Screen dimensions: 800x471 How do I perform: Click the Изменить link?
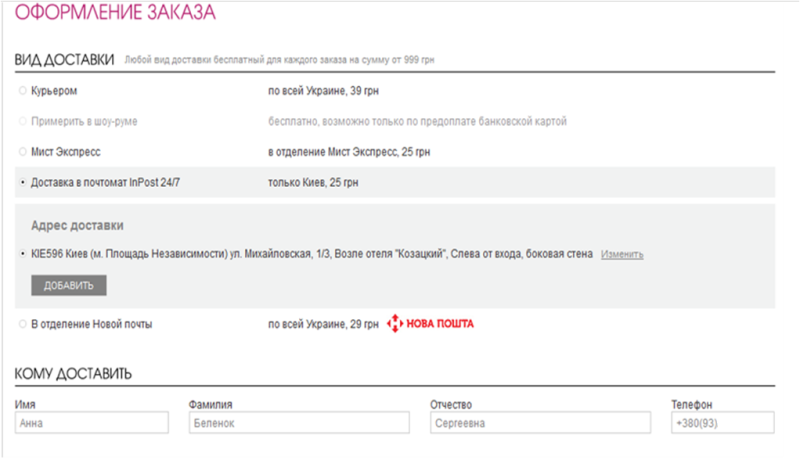click(622, 254)
